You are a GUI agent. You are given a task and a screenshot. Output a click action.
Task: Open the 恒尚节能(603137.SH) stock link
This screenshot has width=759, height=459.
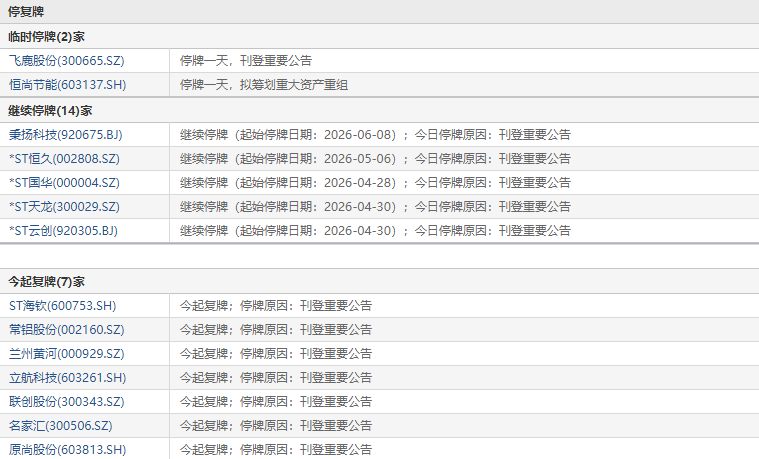click(x=67, y=85)
